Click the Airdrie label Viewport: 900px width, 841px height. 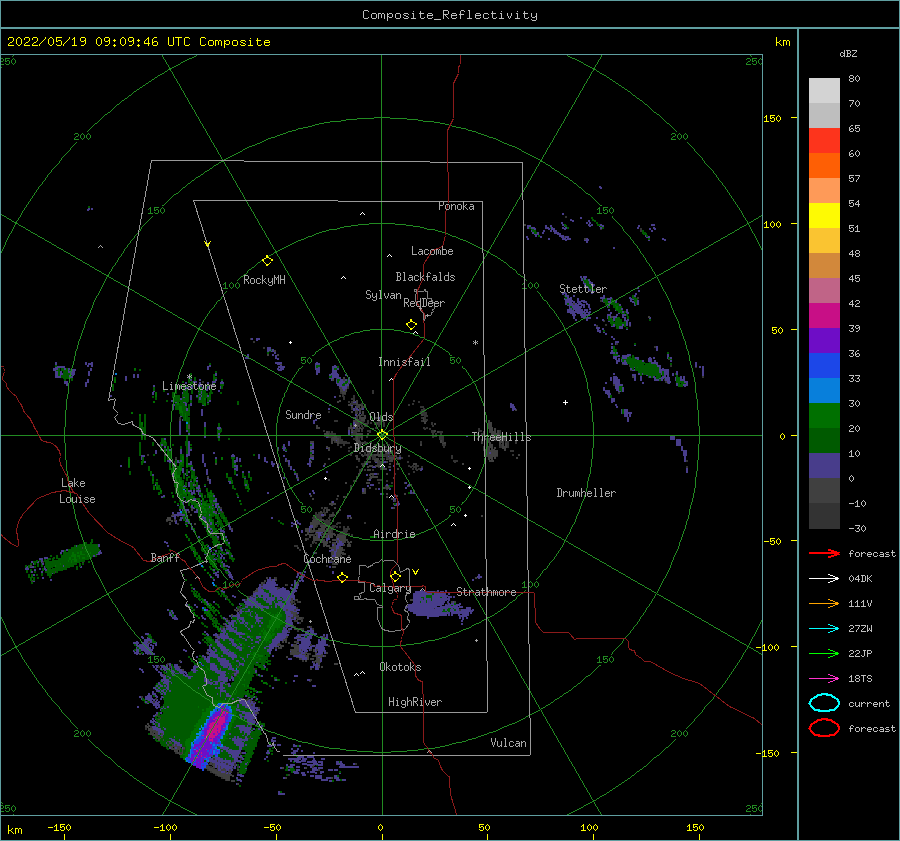pos(394,534)
